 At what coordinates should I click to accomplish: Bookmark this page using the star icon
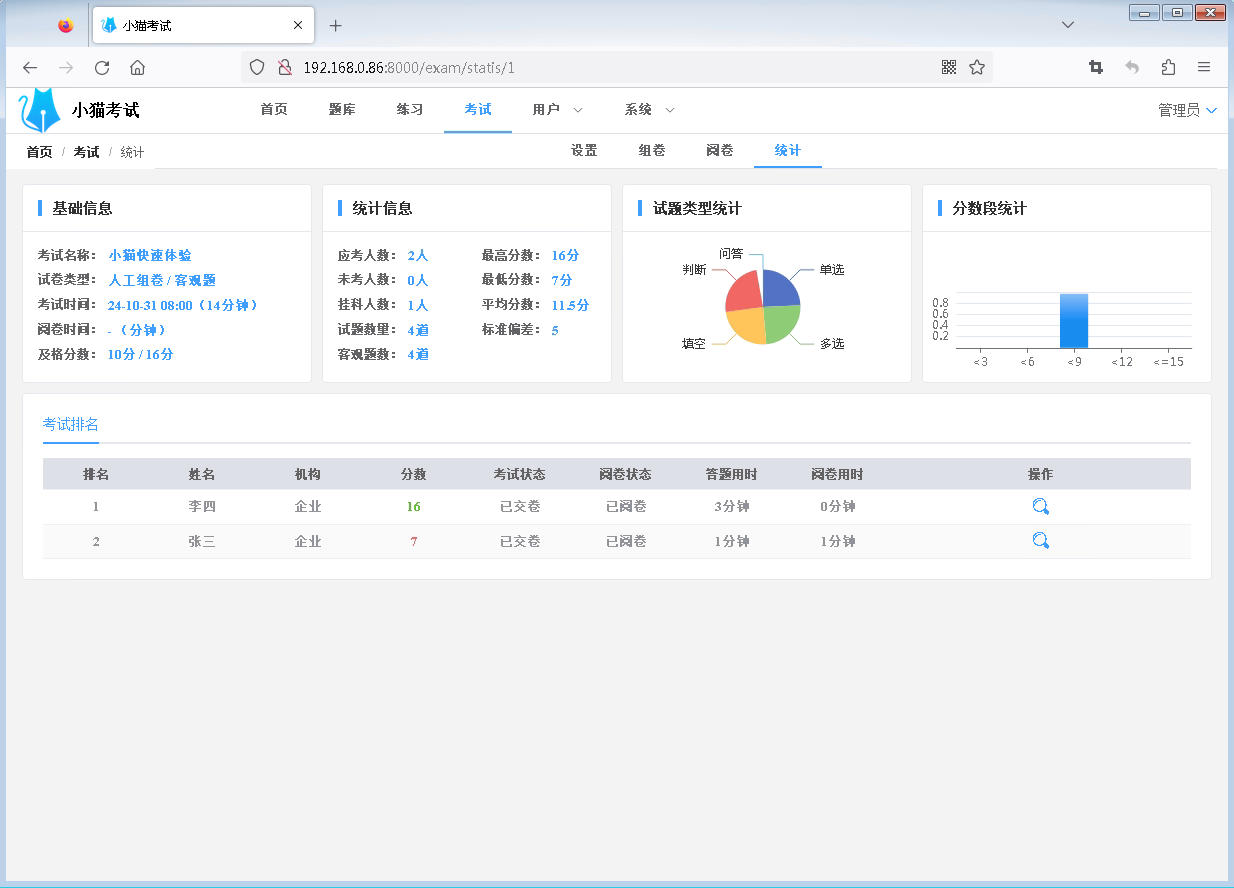[977, 67]
